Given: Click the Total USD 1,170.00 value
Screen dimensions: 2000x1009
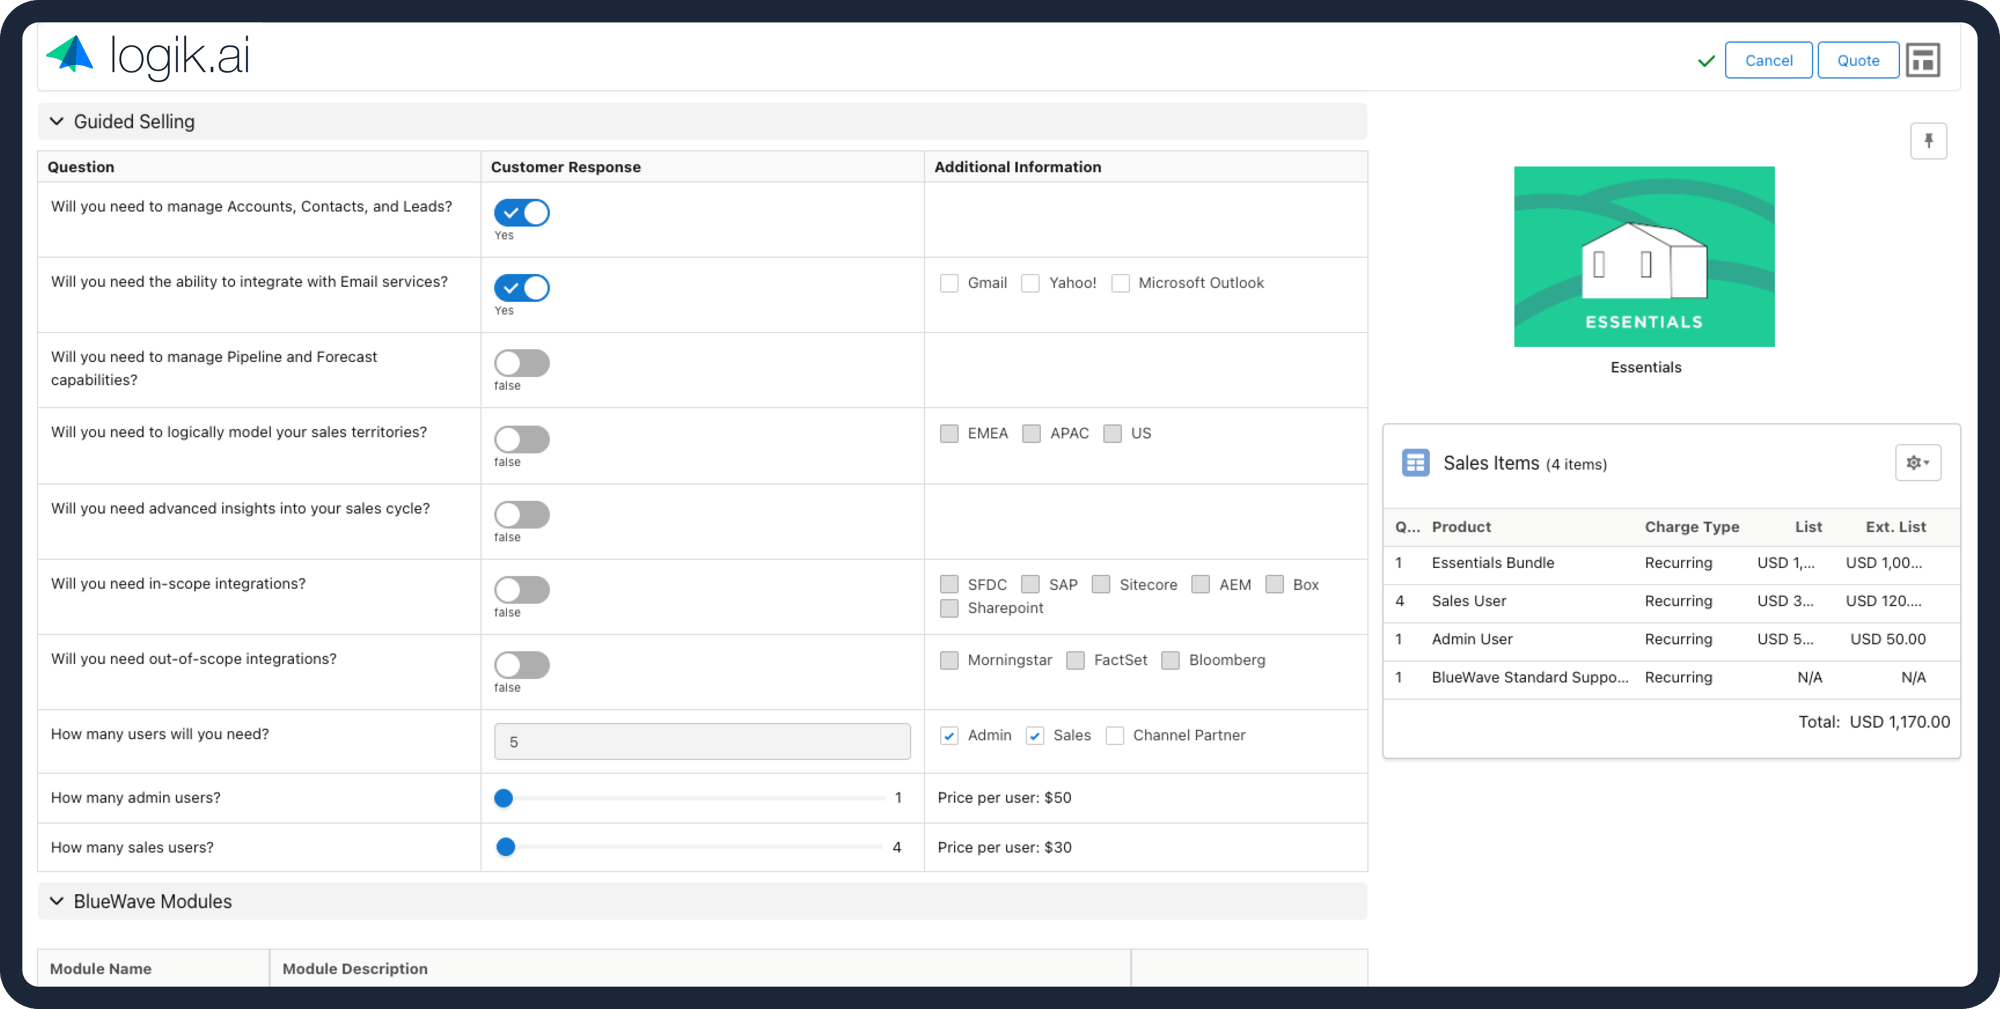Looking at the screenshot, I should click(x=1899, y=722).
